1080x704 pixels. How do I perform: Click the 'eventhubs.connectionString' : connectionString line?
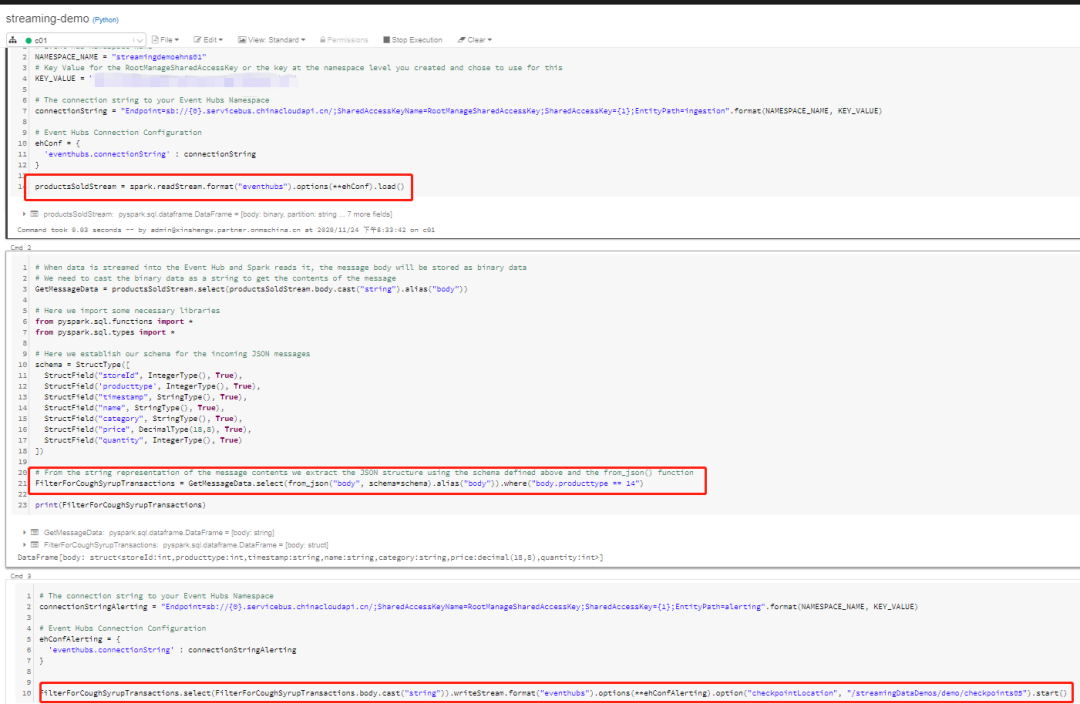click(x=149, y=154)
